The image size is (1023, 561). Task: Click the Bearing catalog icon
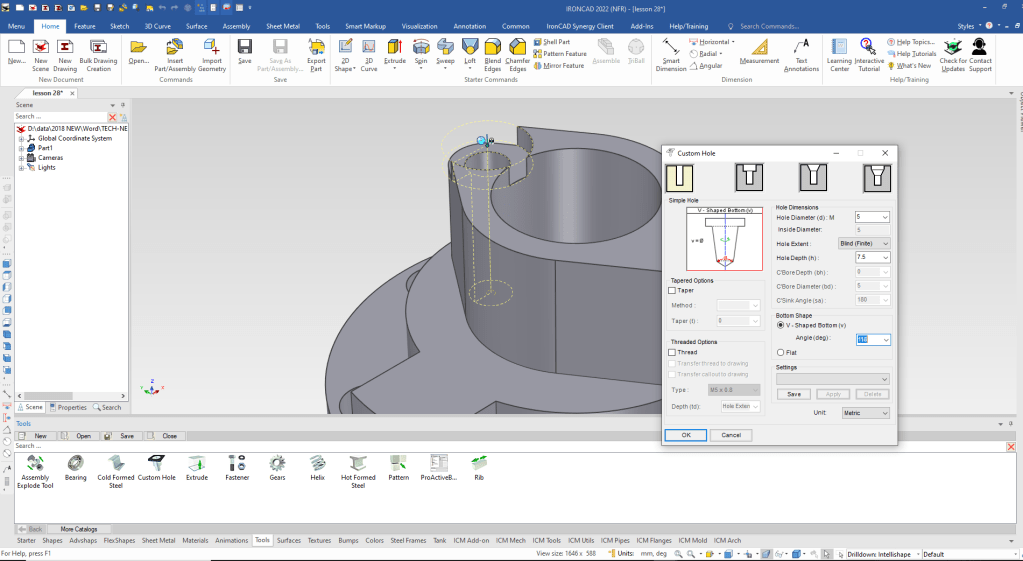click(76, 463)
